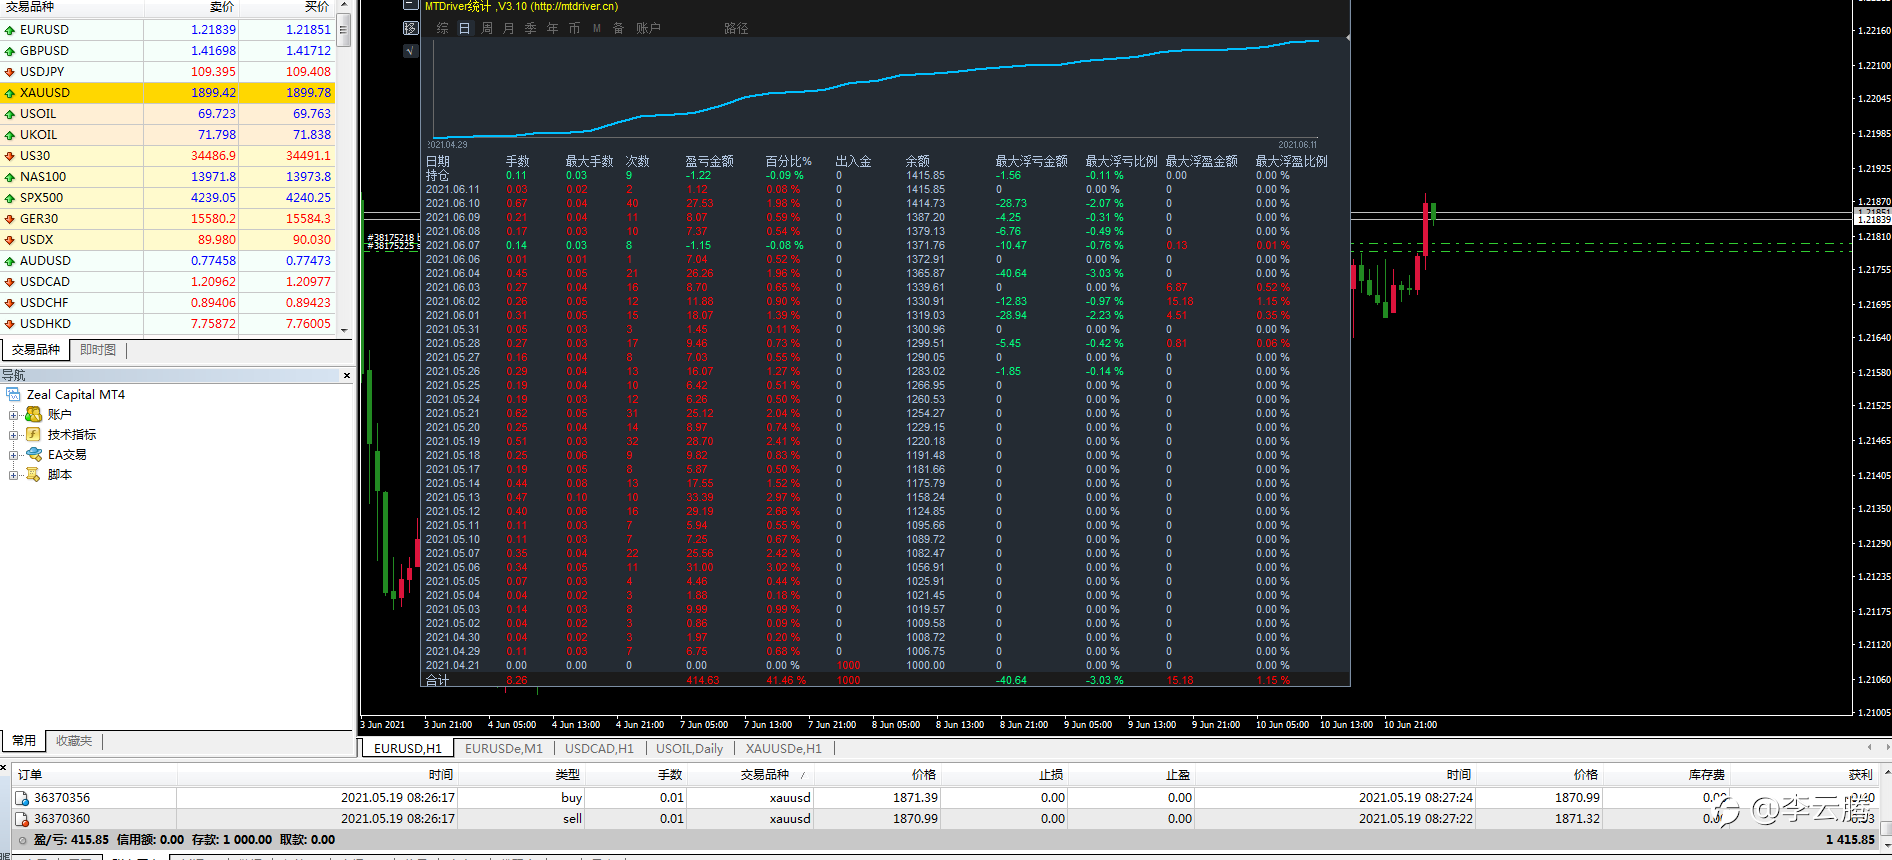Switch to the USDCAD,H1 chart tab
1892x860 pixels.
click(x=599, y=749)
